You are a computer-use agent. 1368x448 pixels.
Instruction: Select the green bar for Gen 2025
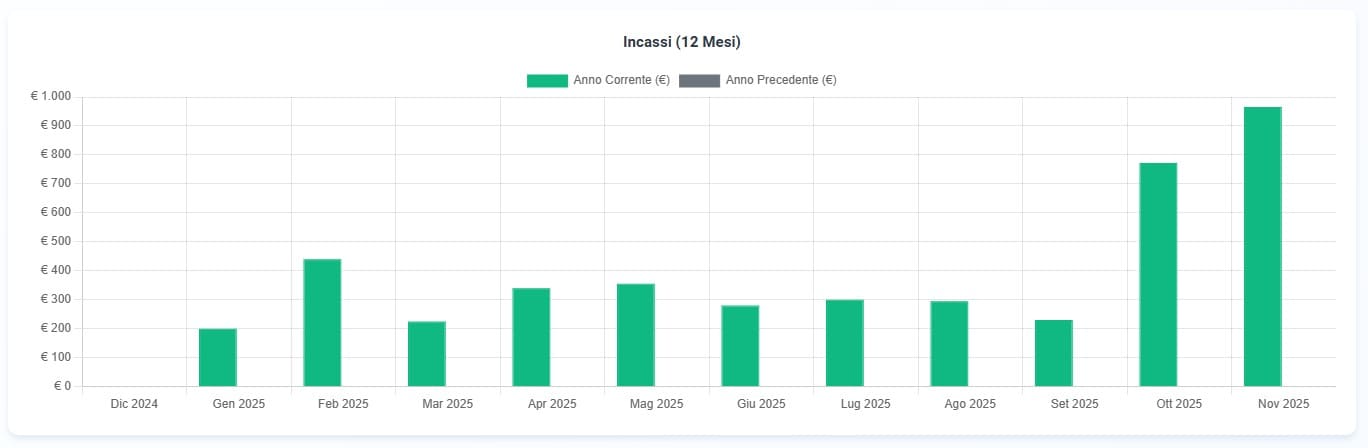click(x=218, y=357)
